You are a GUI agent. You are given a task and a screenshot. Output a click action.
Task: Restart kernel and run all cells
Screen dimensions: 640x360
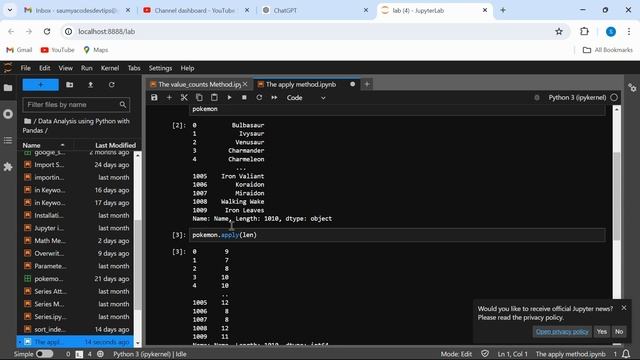click(x=274, y=98)
